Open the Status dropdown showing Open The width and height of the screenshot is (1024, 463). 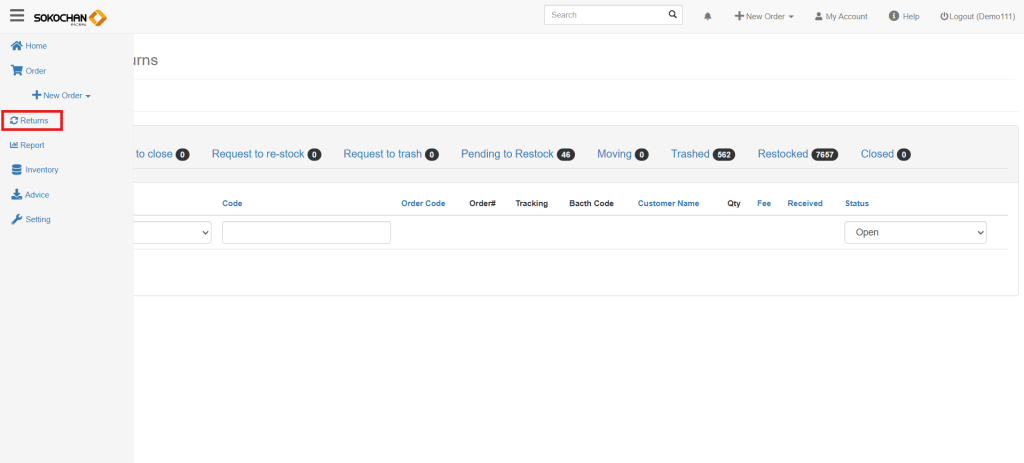point(915,232)
